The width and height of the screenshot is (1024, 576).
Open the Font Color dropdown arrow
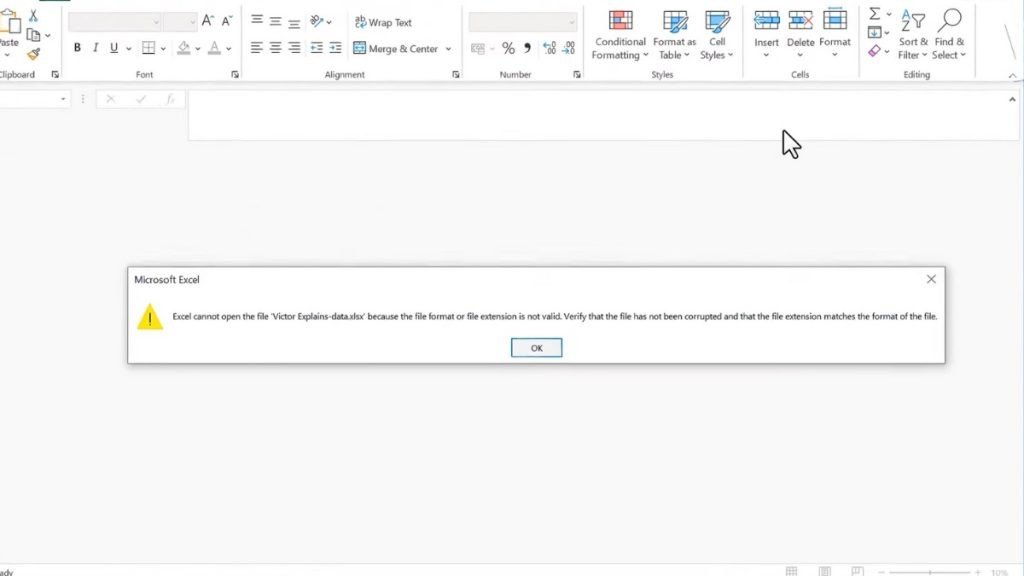pos(228,47)
